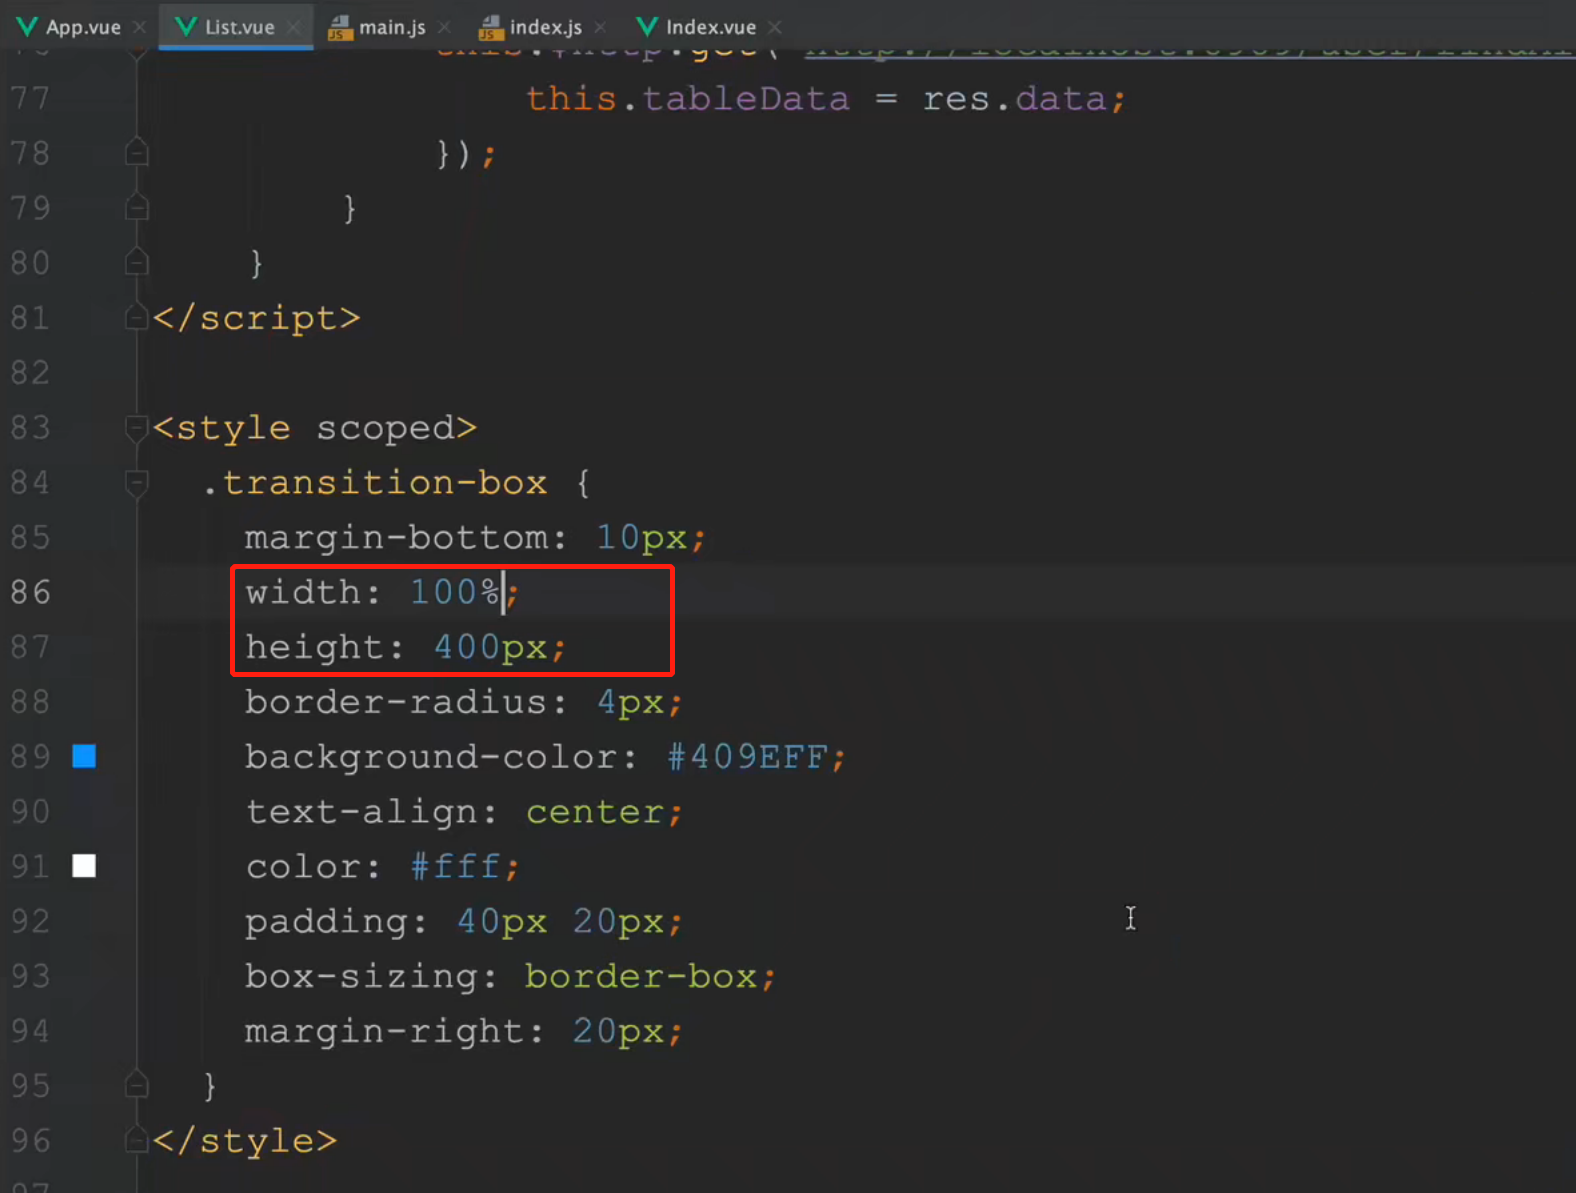Click line number 82 in the gutter

tap(31, 373)
